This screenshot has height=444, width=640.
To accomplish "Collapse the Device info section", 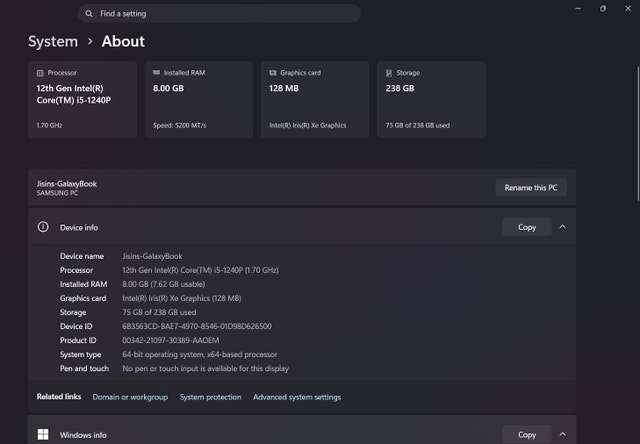I will pos(562,227).
